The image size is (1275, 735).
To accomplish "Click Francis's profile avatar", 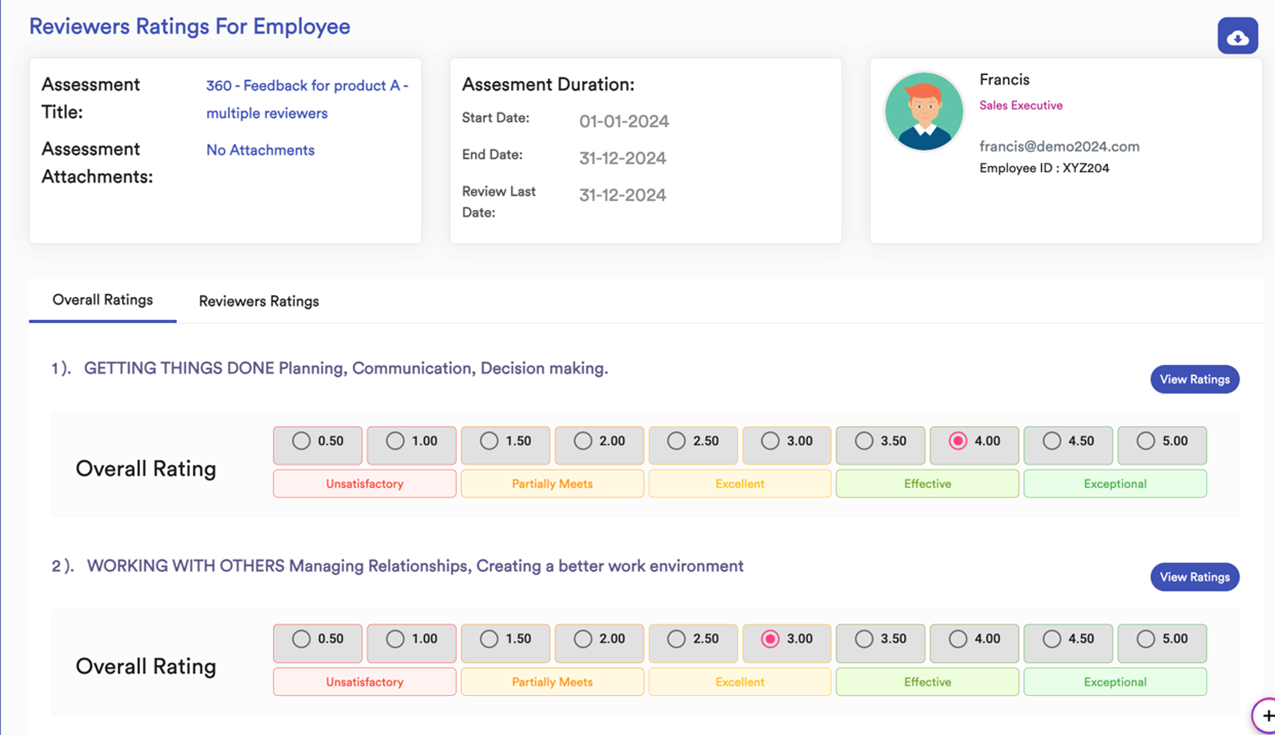I will coord(923,111).
